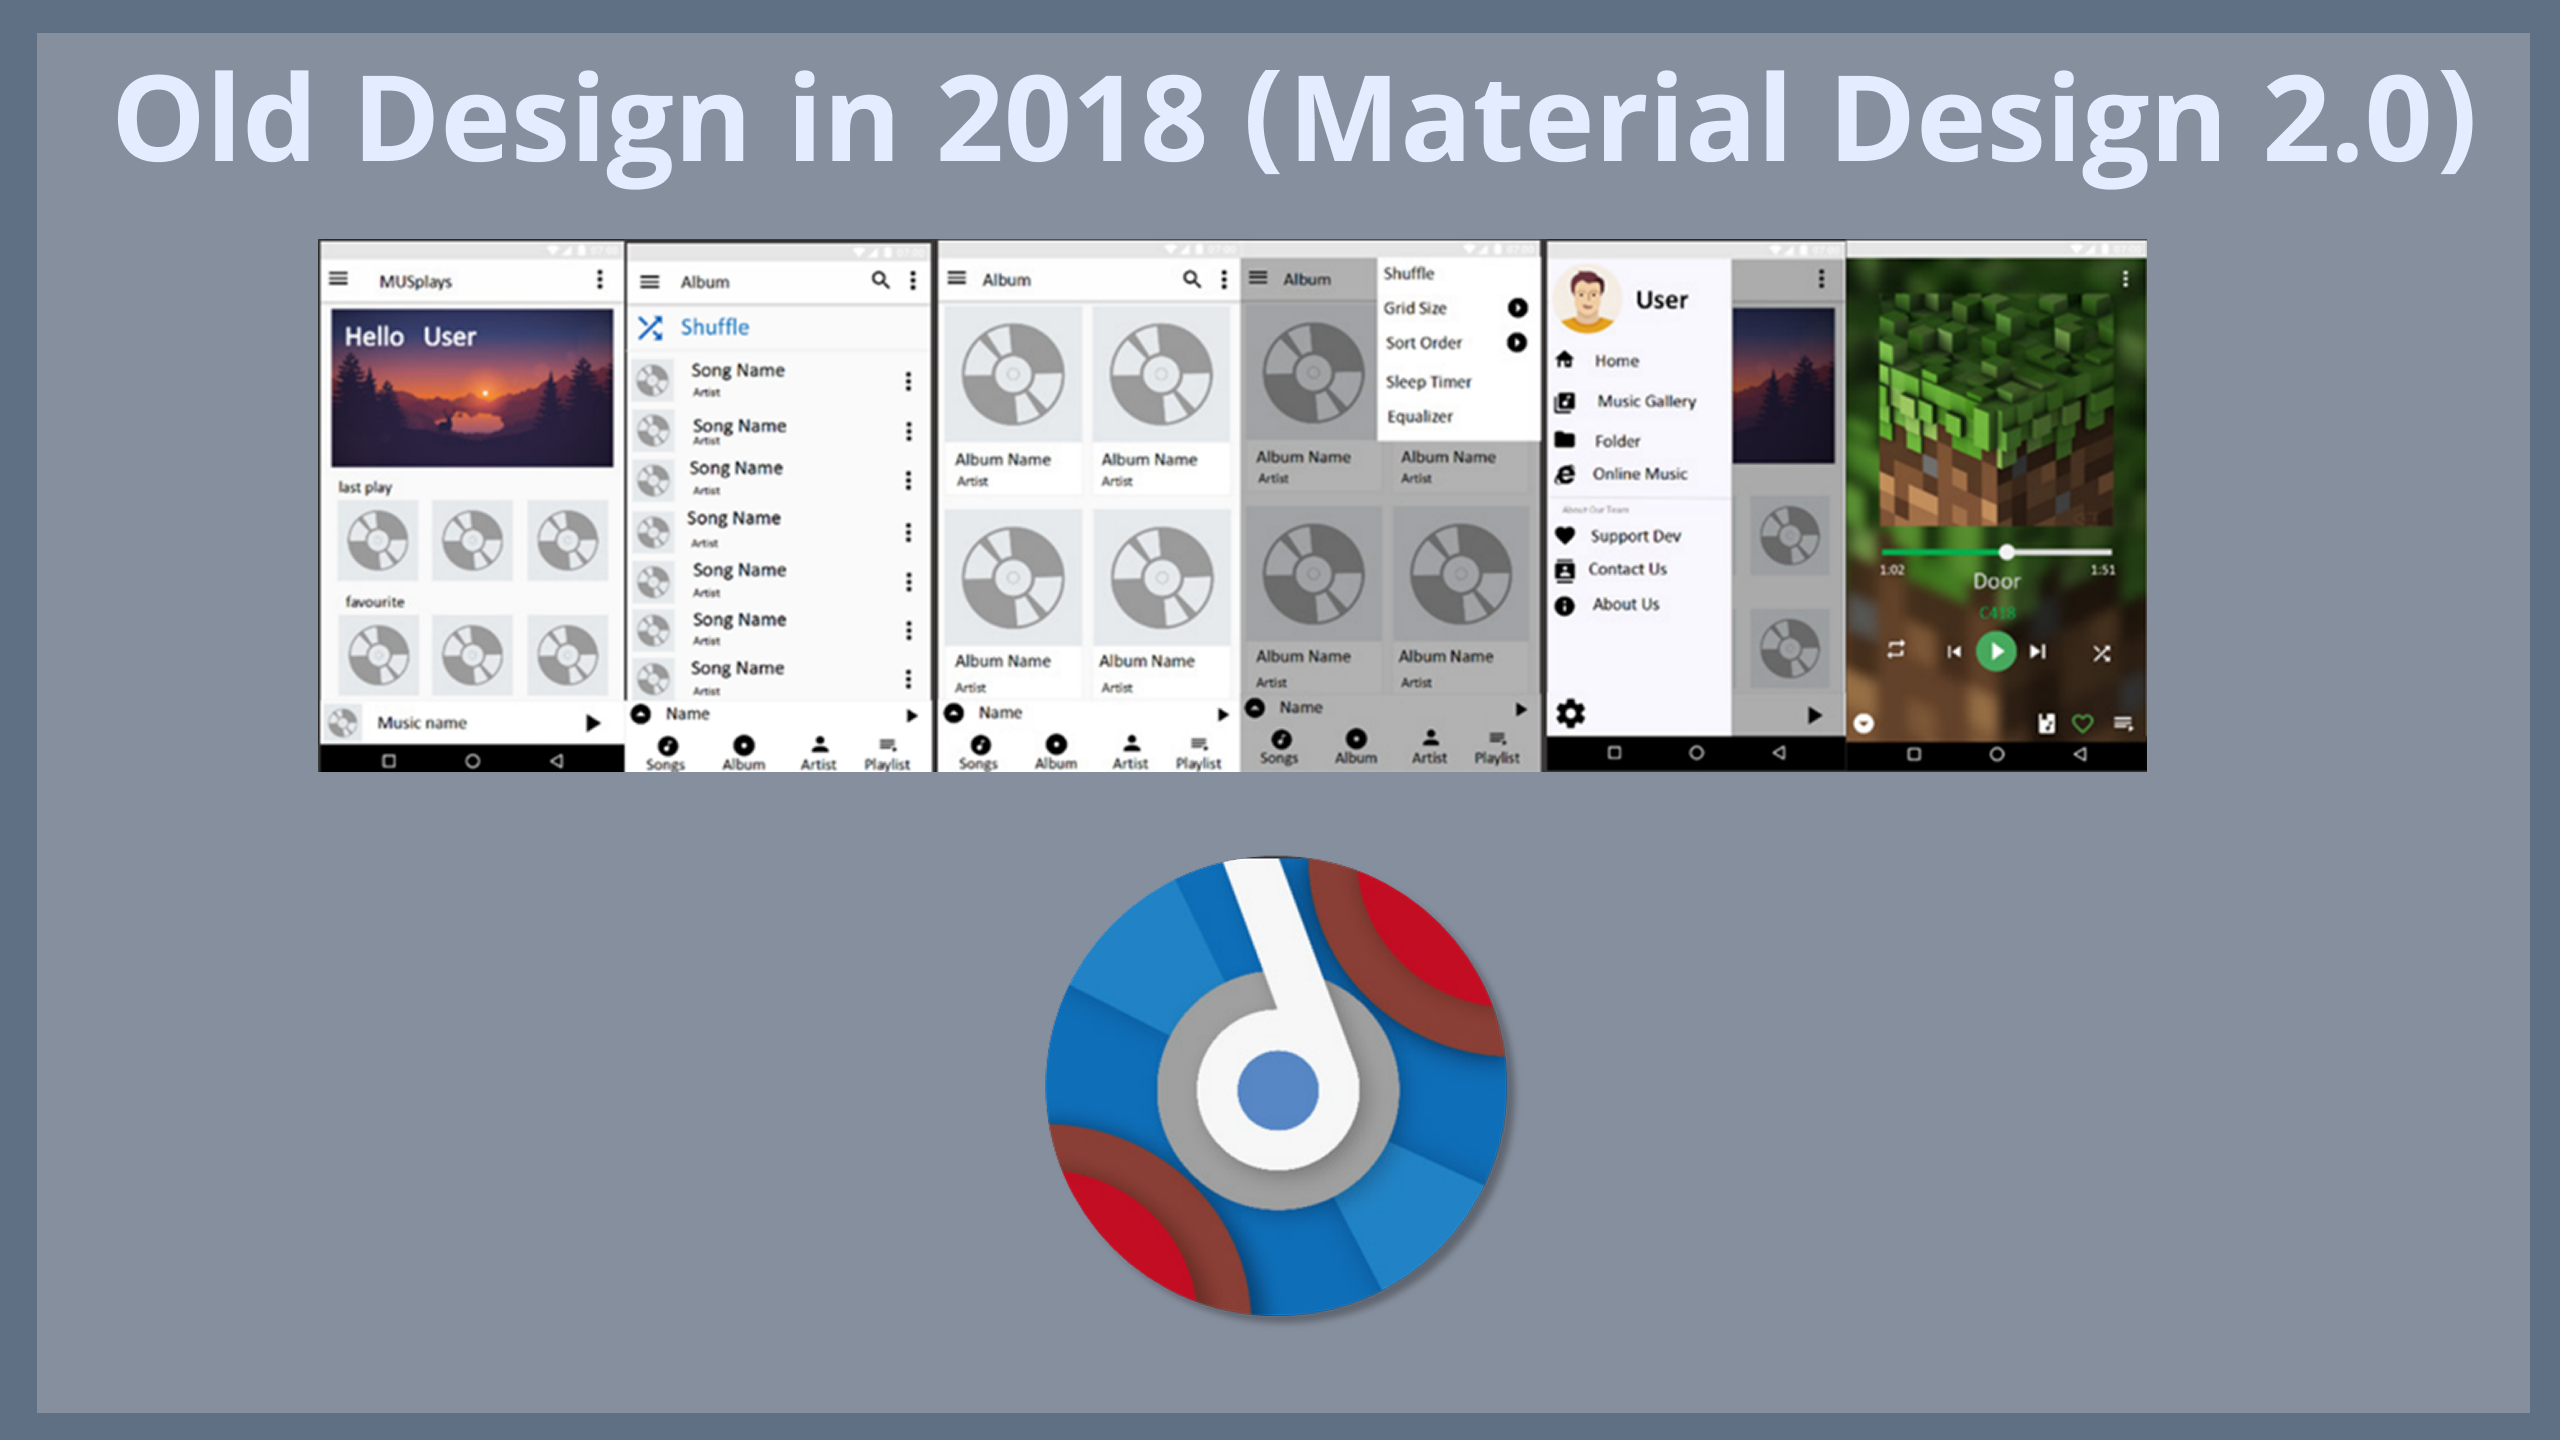Click the Internet Explorer icon beside Online Music

click(1565, 475)
